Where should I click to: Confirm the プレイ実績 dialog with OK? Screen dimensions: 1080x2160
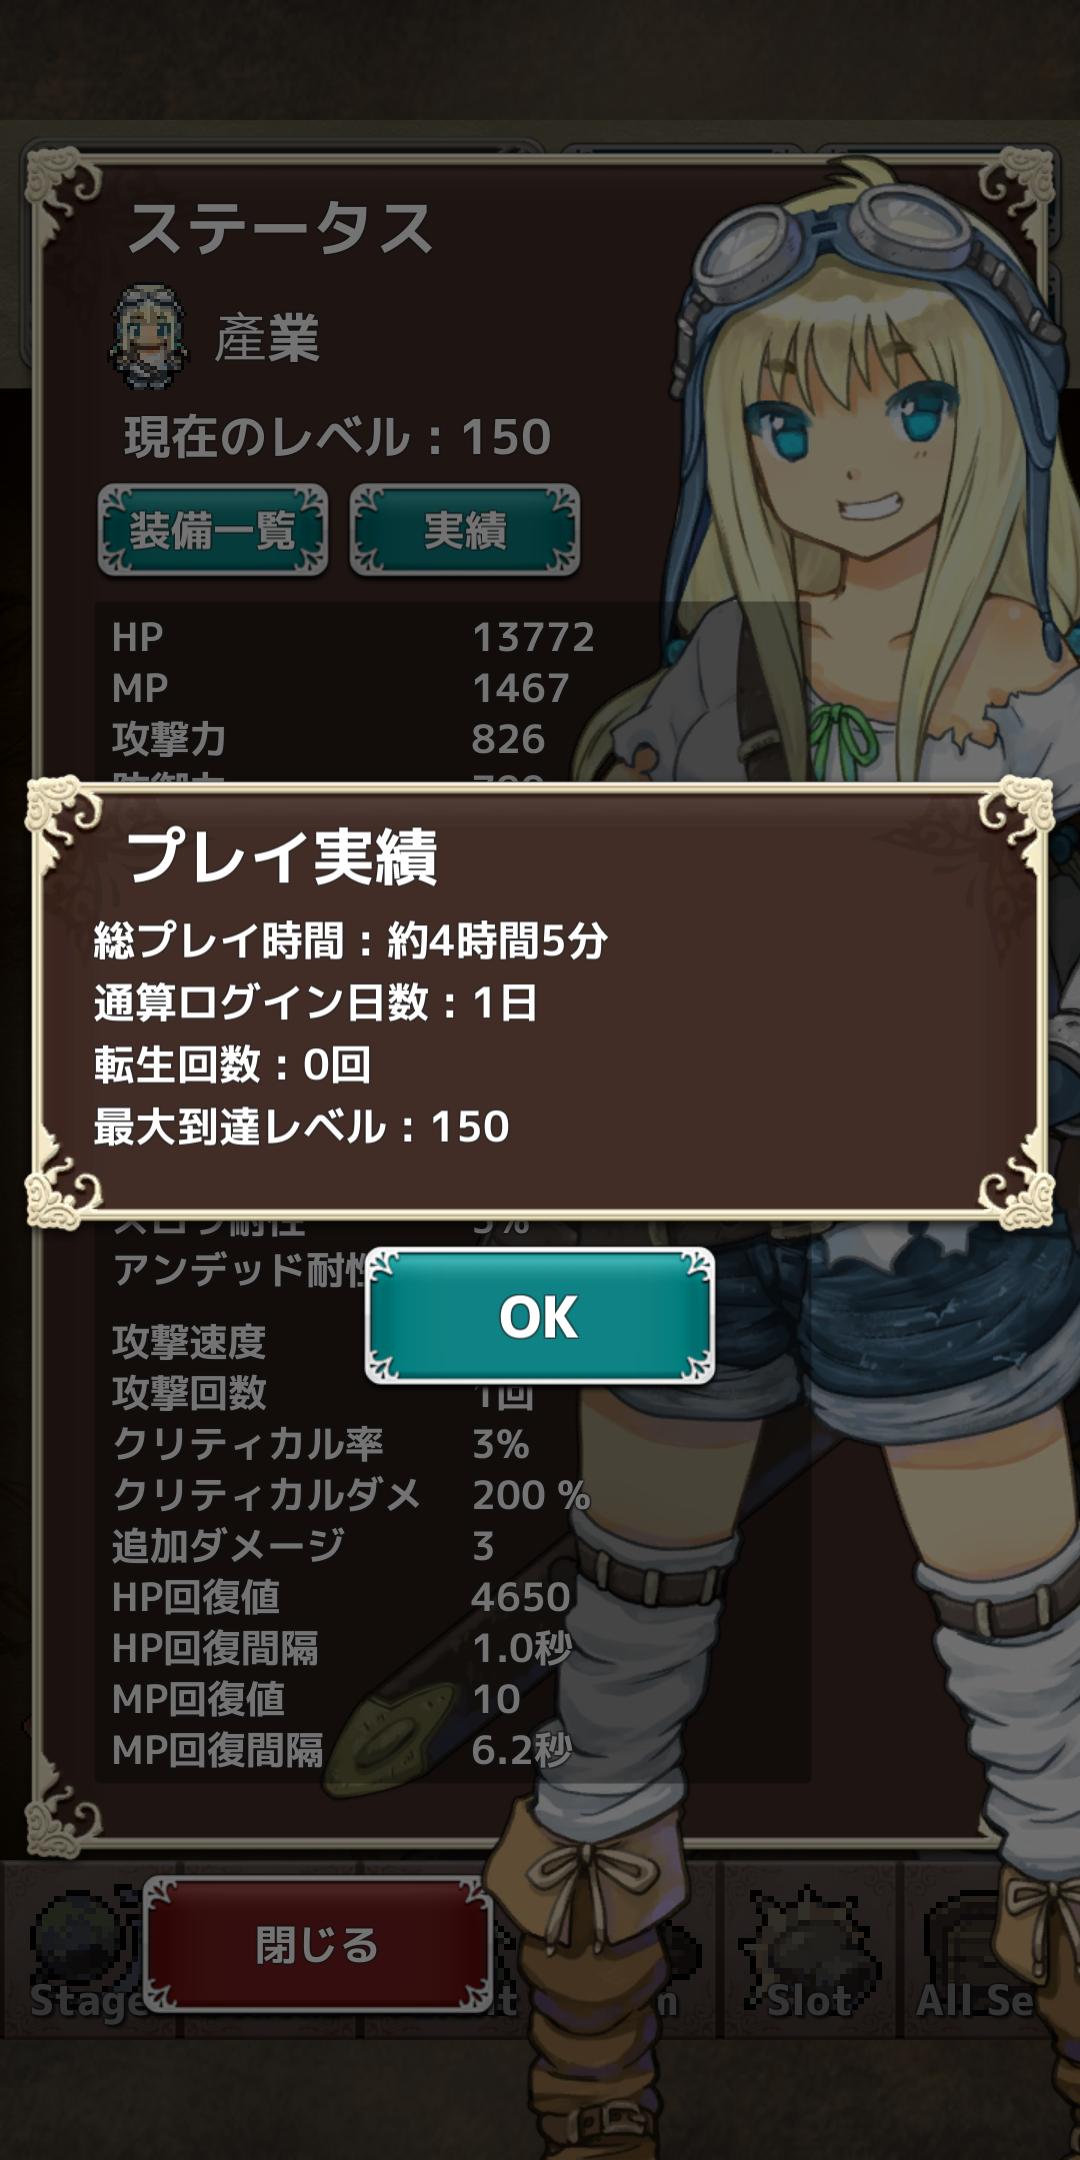click(539, 1316)
